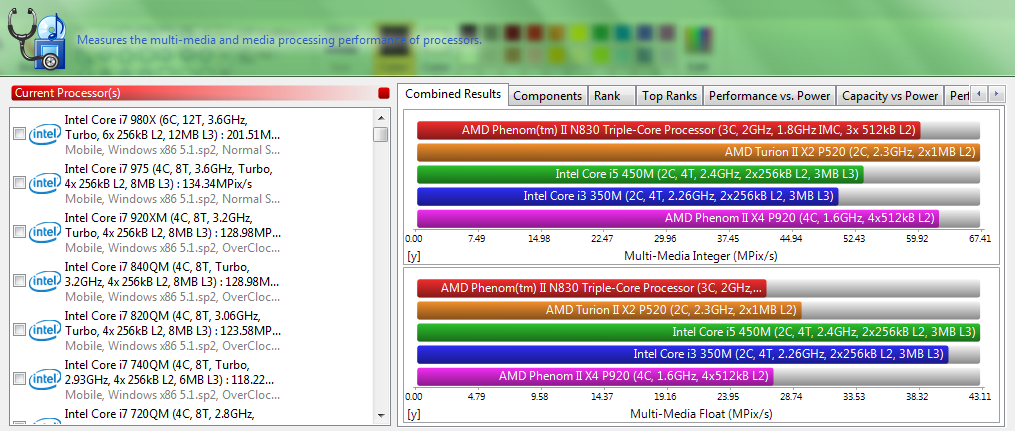Click orange Turion II P520 bar in Float chart
Screen dimensions: 1015x431
pyautogui.click(x=609, y=310)
